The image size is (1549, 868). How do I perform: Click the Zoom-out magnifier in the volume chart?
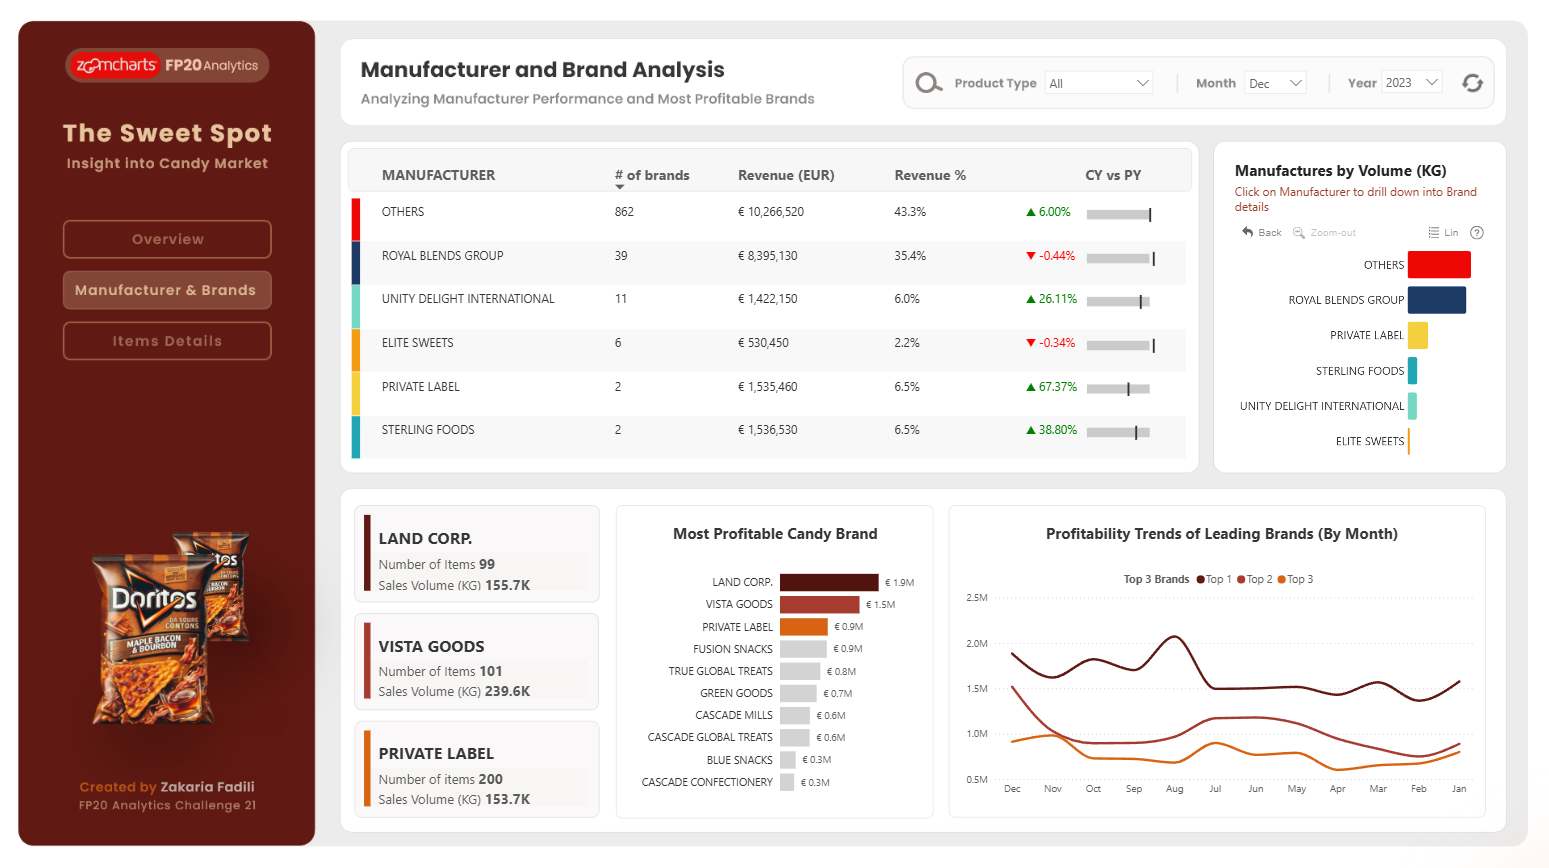point(1299,232)
